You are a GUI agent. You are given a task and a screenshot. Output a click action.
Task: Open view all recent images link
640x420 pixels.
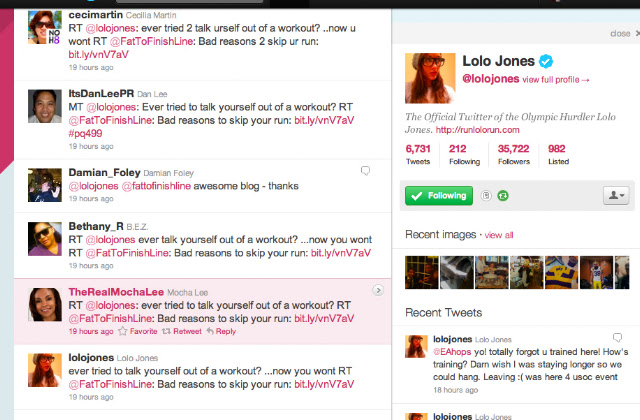point(499,235)
